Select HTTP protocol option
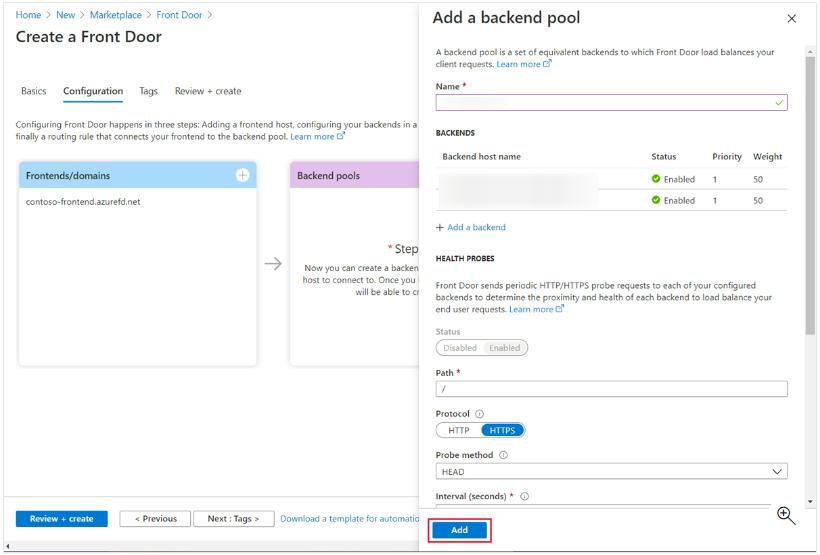This screenshot has width=820, height=555. 458,430
